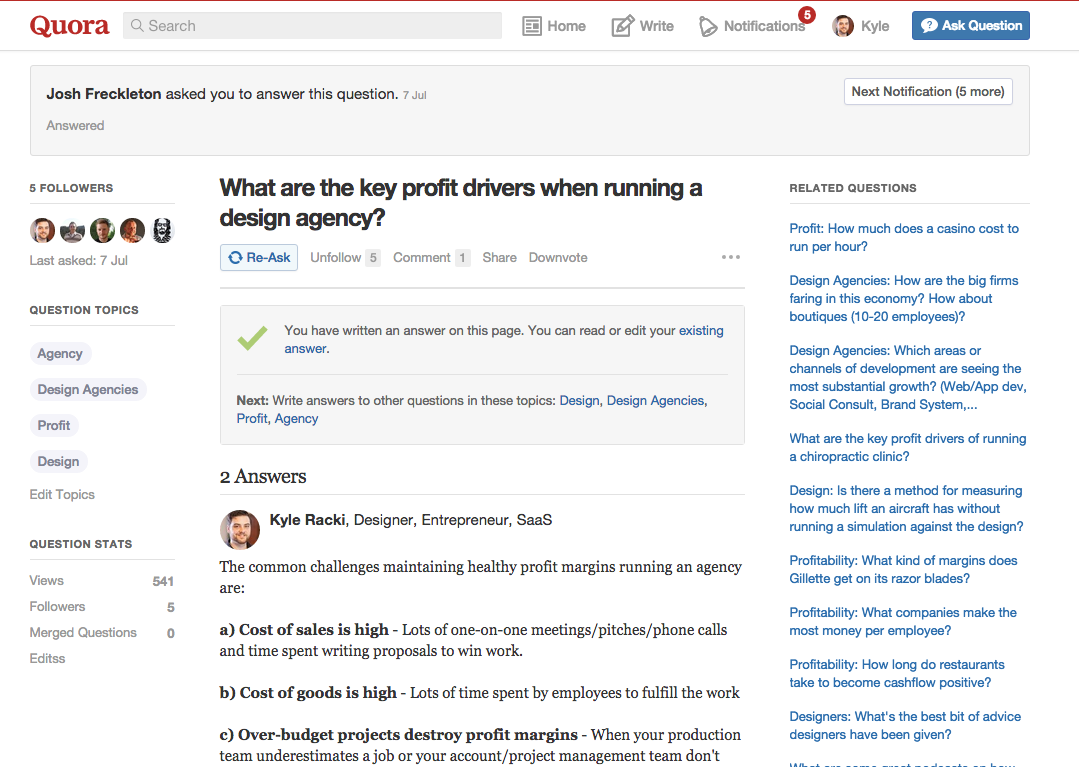Click Kyle's profile avatar in the header

tap(843, 26)
